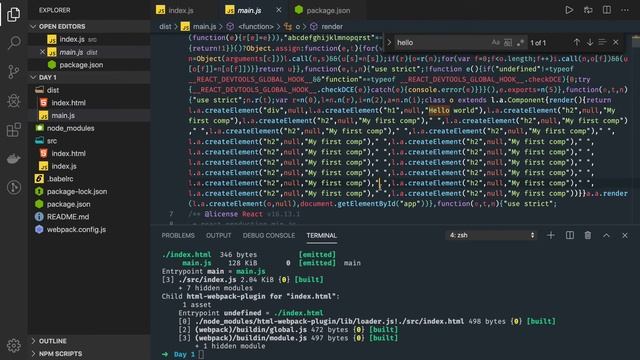Toggle Match Whole Word in find
Image resolution: width=640 pixels, height=360 pixels.
click(508, 42)
